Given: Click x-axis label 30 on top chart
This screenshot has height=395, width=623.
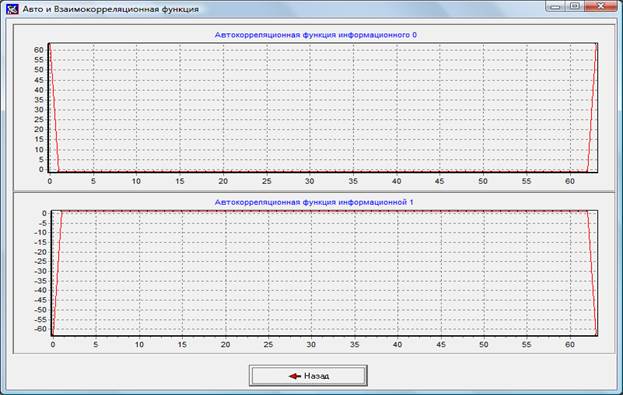Looking at the screenshot, I should [310, 181].
